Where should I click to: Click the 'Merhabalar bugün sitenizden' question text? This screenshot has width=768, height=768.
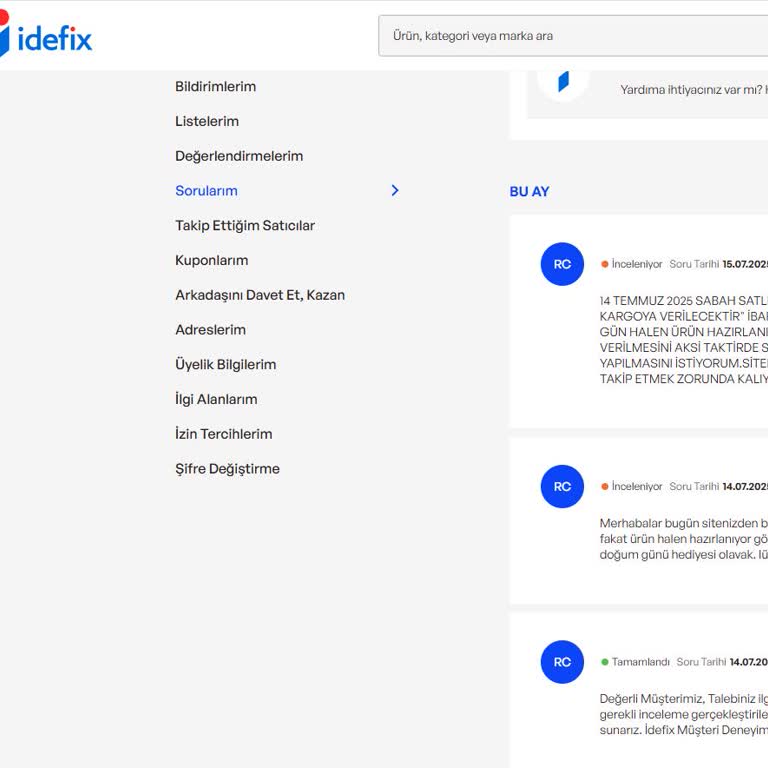[684, 539]
